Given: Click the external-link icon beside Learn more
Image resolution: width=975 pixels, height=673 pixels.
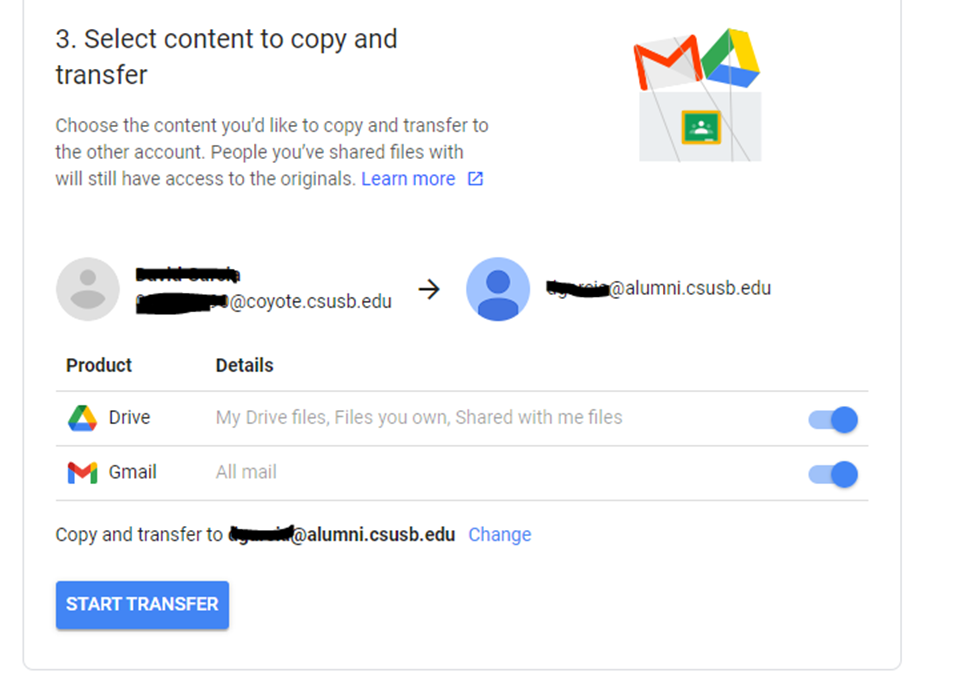Looking at the screenshot, I should (x=475, y=179).
